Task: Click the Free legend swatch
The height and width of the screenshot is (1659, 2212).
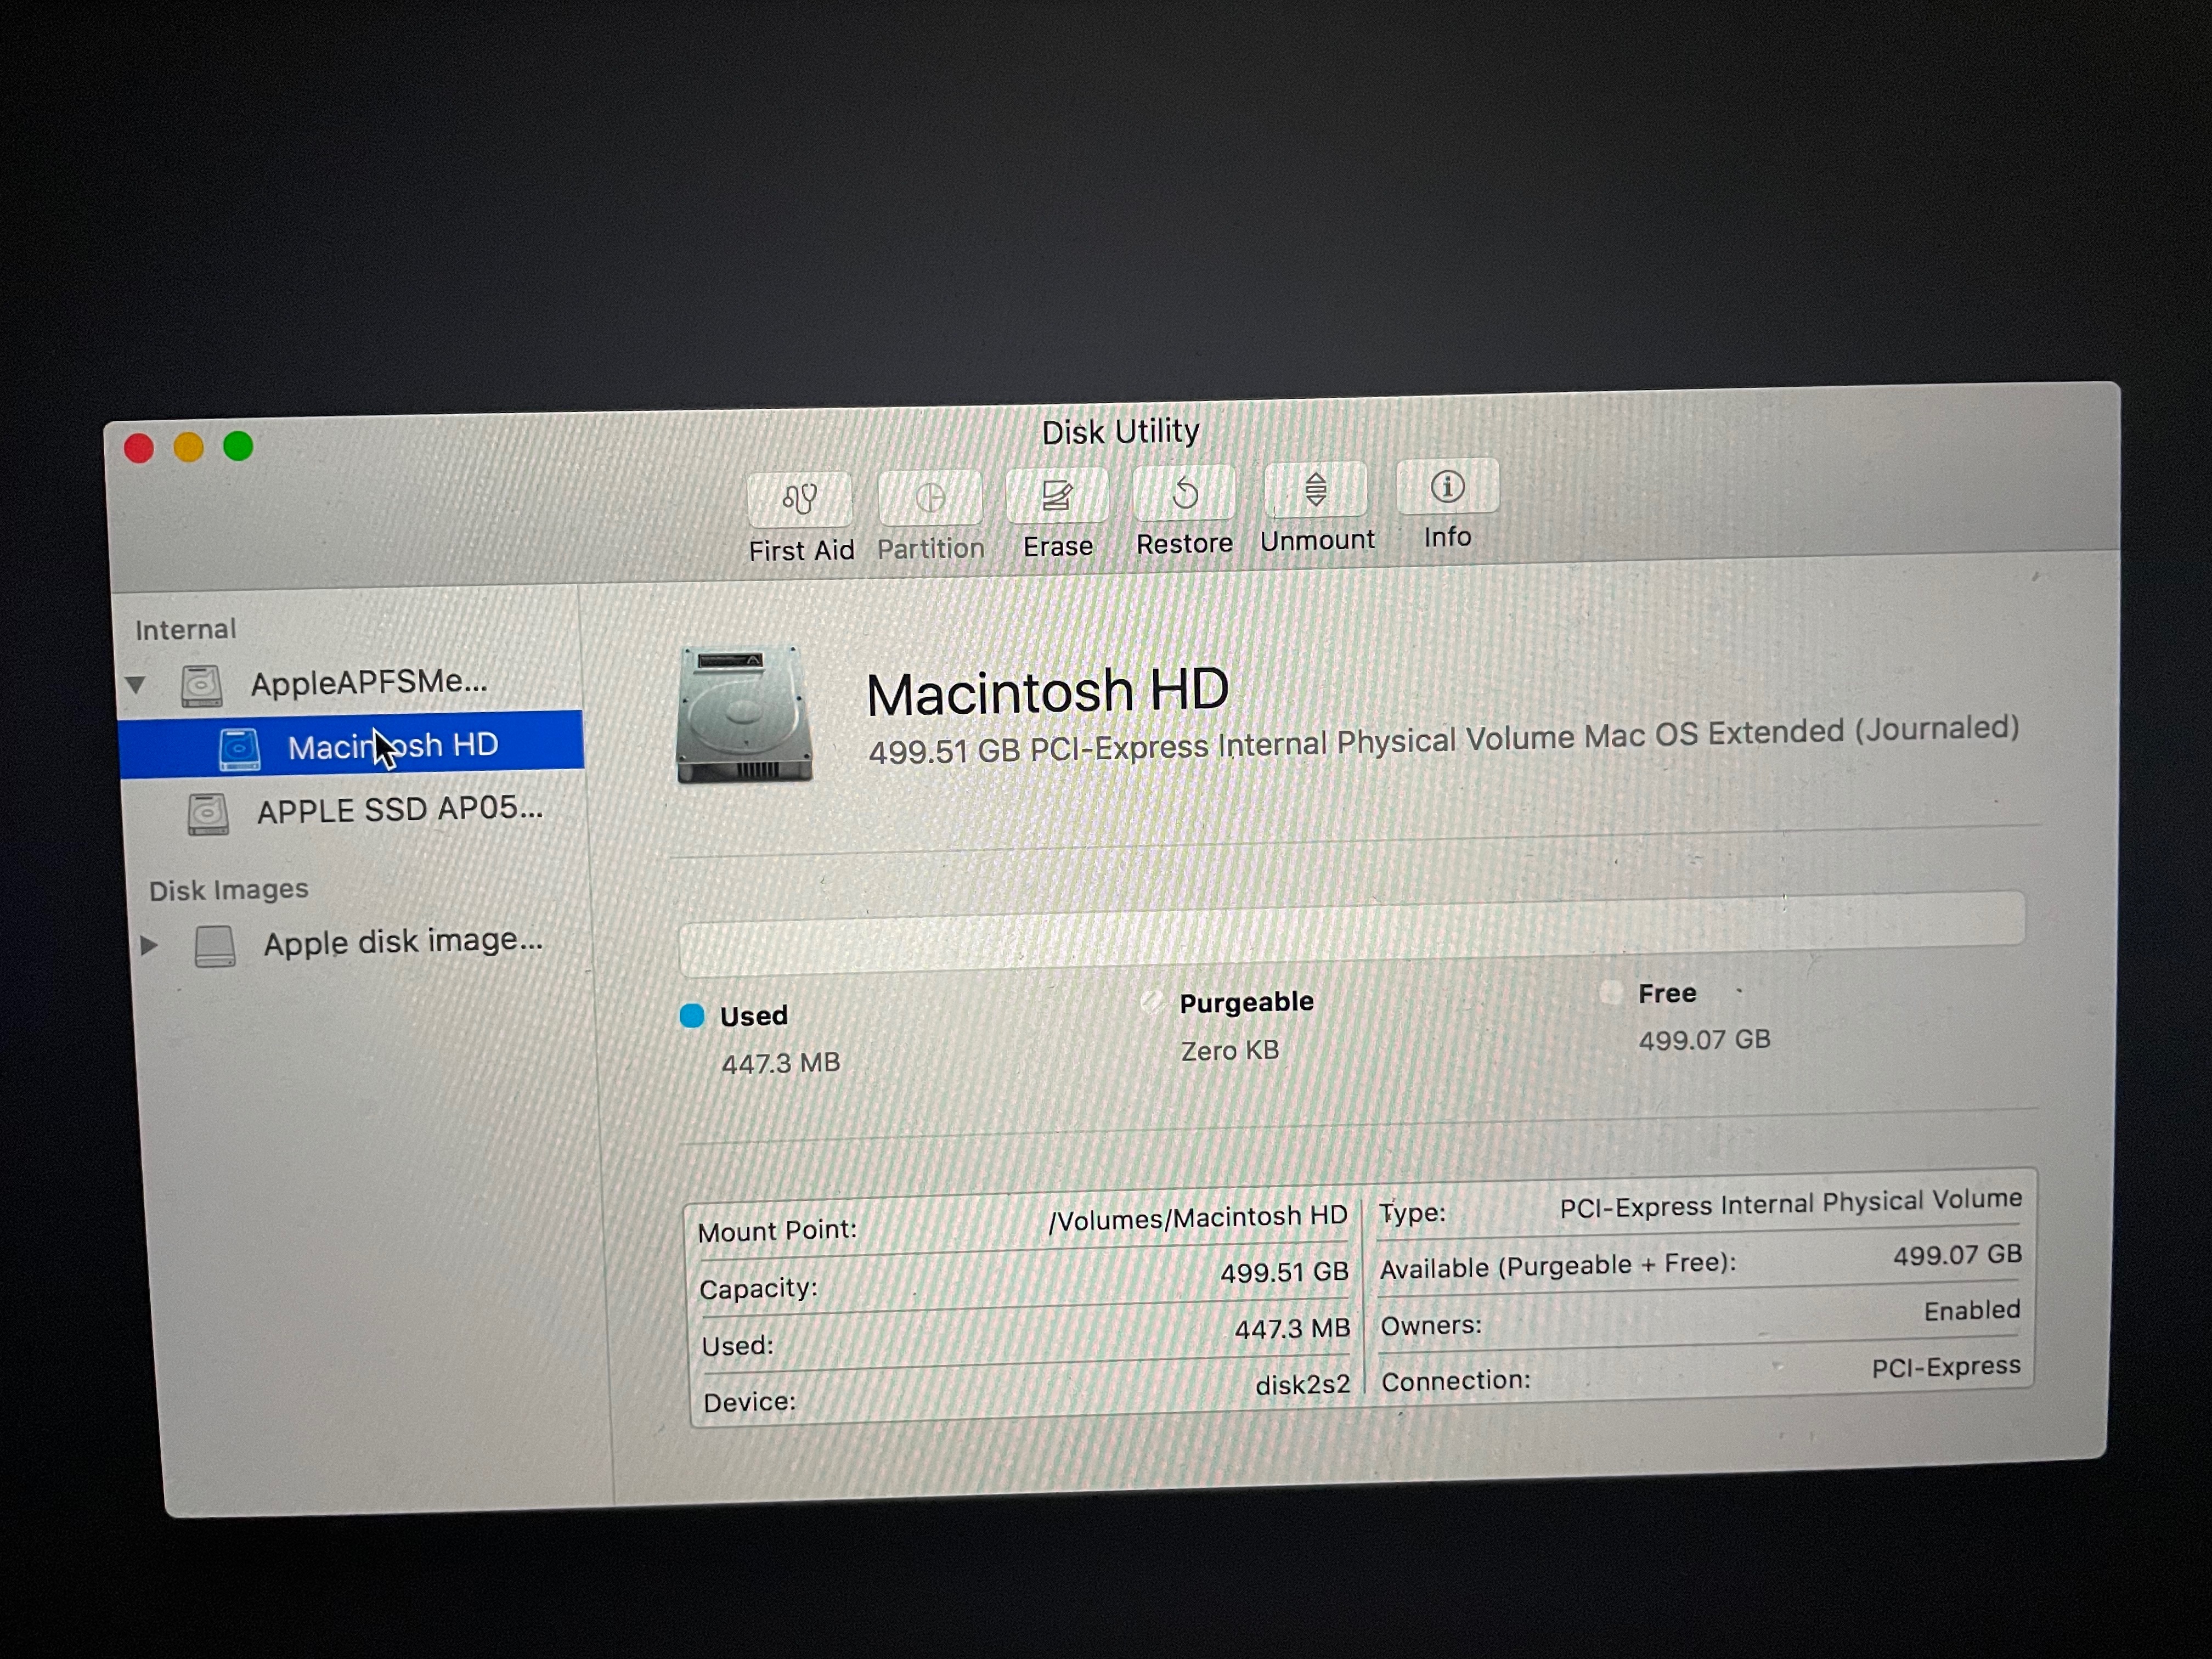Action: pyautogui.click(x=1610, y=993)
